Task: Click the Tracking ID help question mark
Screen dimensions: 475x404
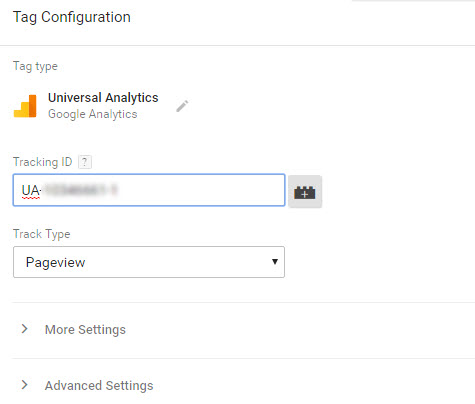Action: click(85, 162)
